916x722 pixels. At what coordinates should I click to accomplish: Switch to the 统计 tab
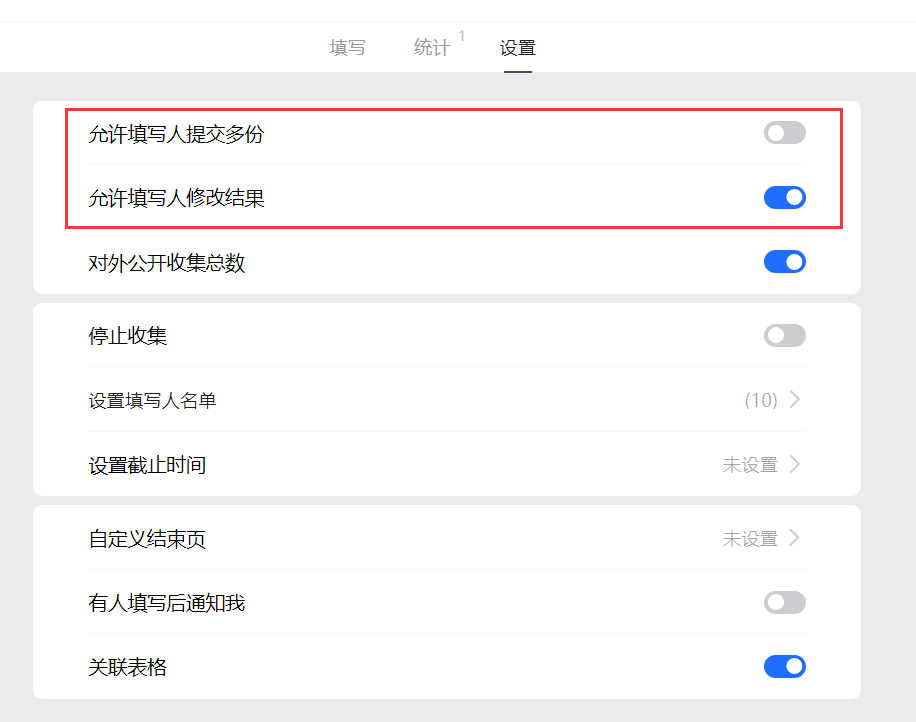[432, 46]
